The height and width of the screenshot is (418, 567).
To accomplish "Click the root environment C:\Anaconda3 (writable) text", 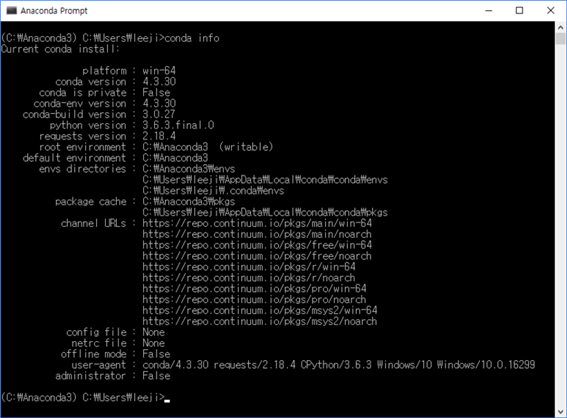I will coord(208,147).
